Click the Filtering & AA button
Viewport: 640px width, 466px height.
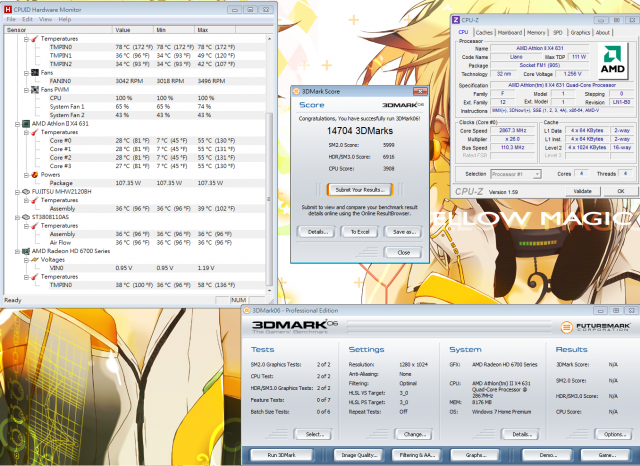[x=417, y=455]
